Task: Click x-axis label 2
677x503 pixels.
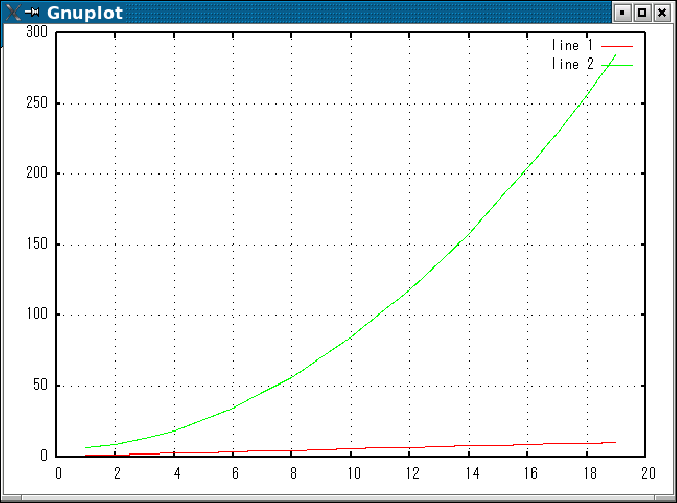Action: 117,473
